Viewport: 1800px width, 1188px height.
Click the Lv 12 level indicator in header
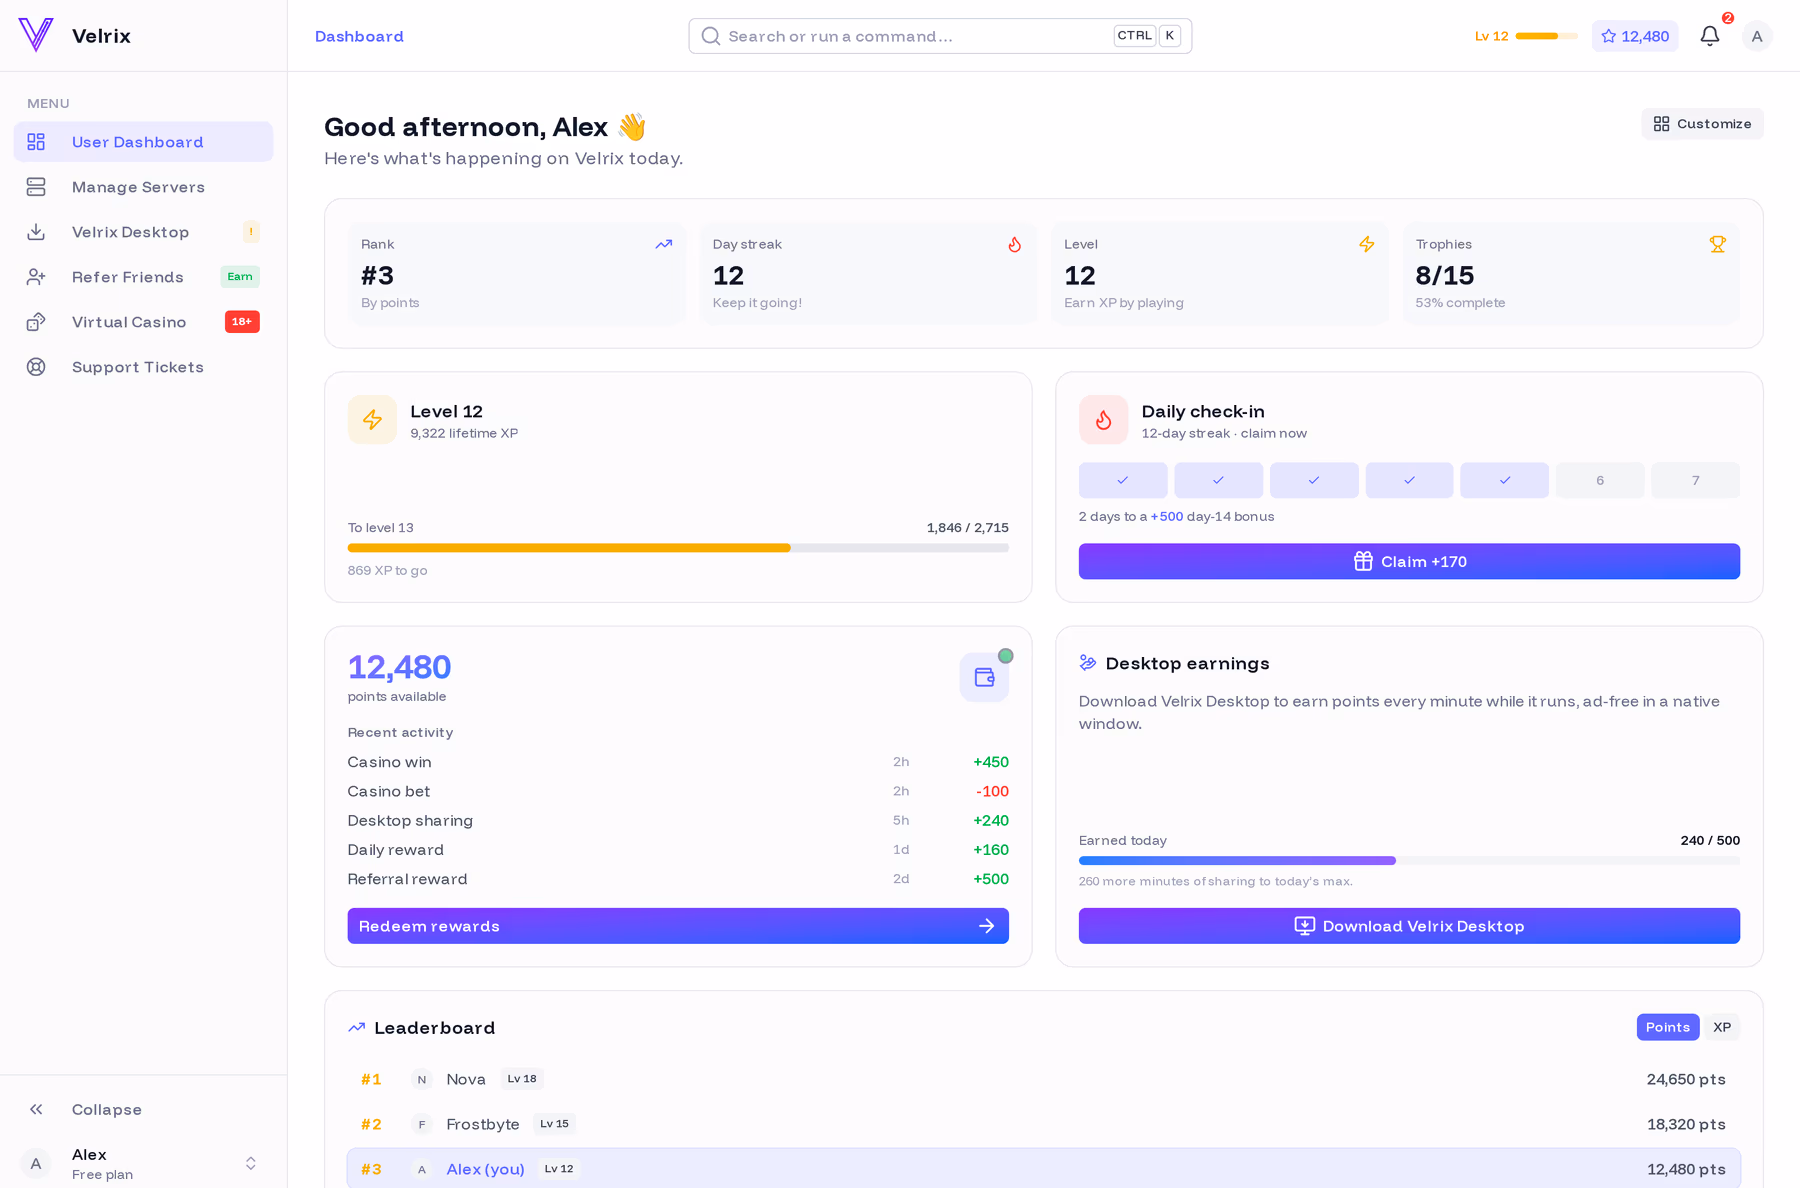pyautogui.click(x=1526, y=36)
